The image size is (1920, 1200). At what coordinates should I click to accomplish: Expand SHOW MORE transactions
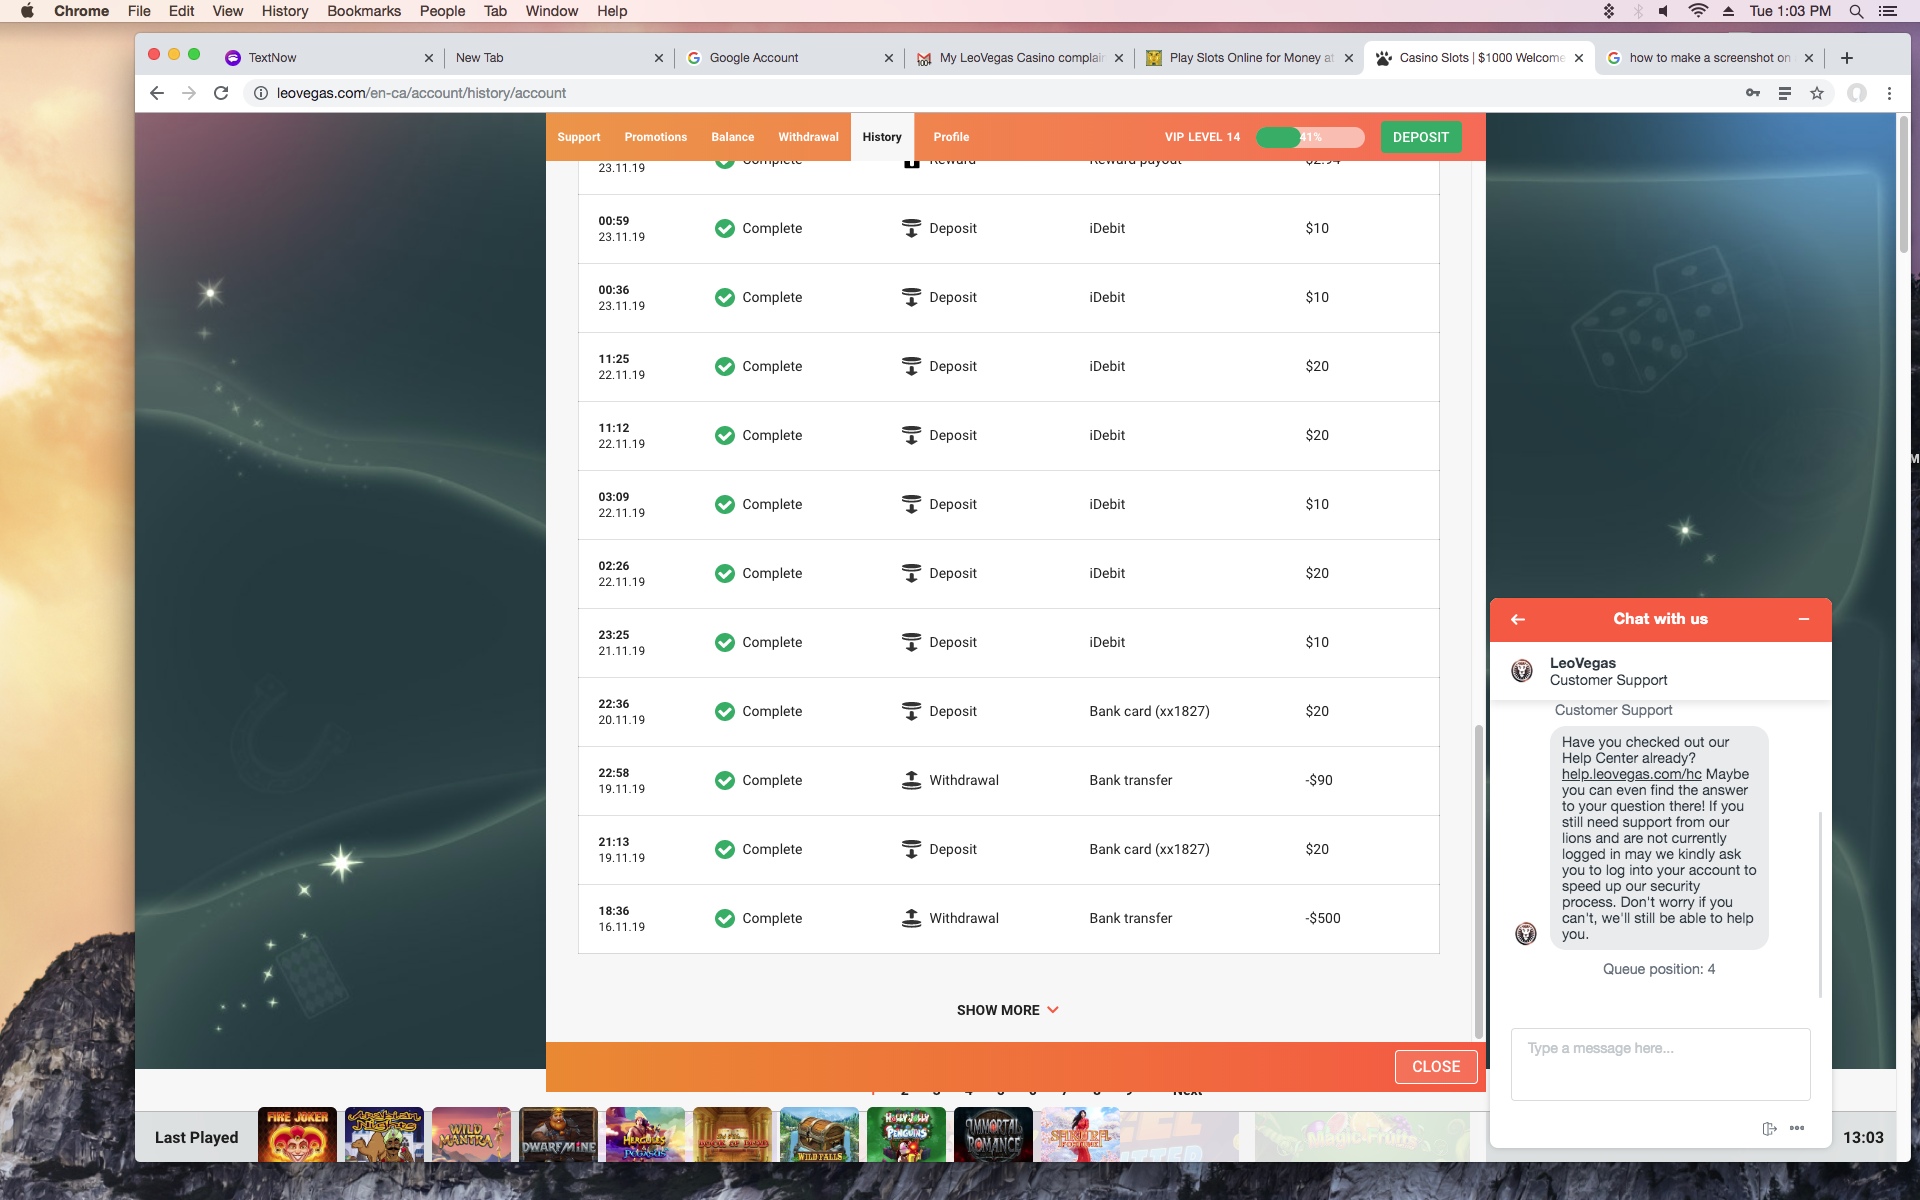[x=1007, y=1010]
